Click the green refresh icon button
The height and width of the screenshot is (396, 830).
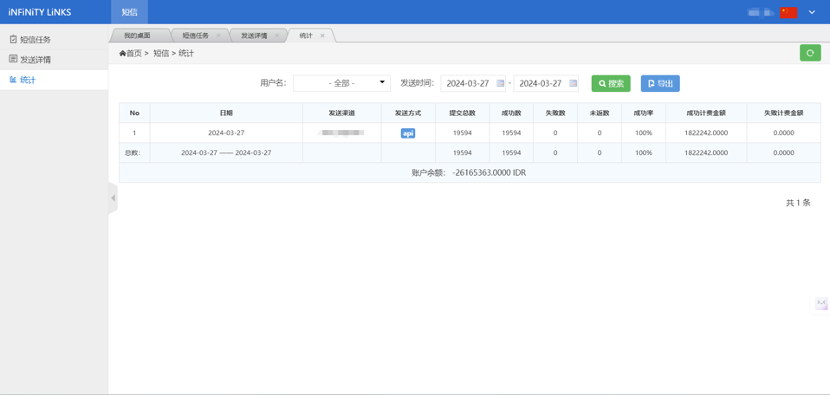[x=809, y=53]
